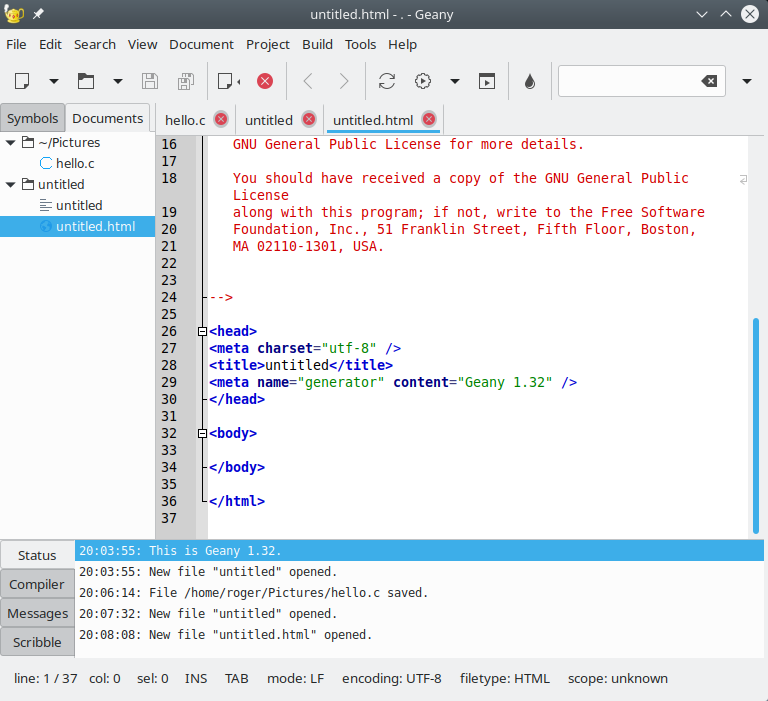Open the Compiler message tab
Image resolution: width=768 pixels, height=701 pixels.
pyautogui.click(x=37, y=584)
